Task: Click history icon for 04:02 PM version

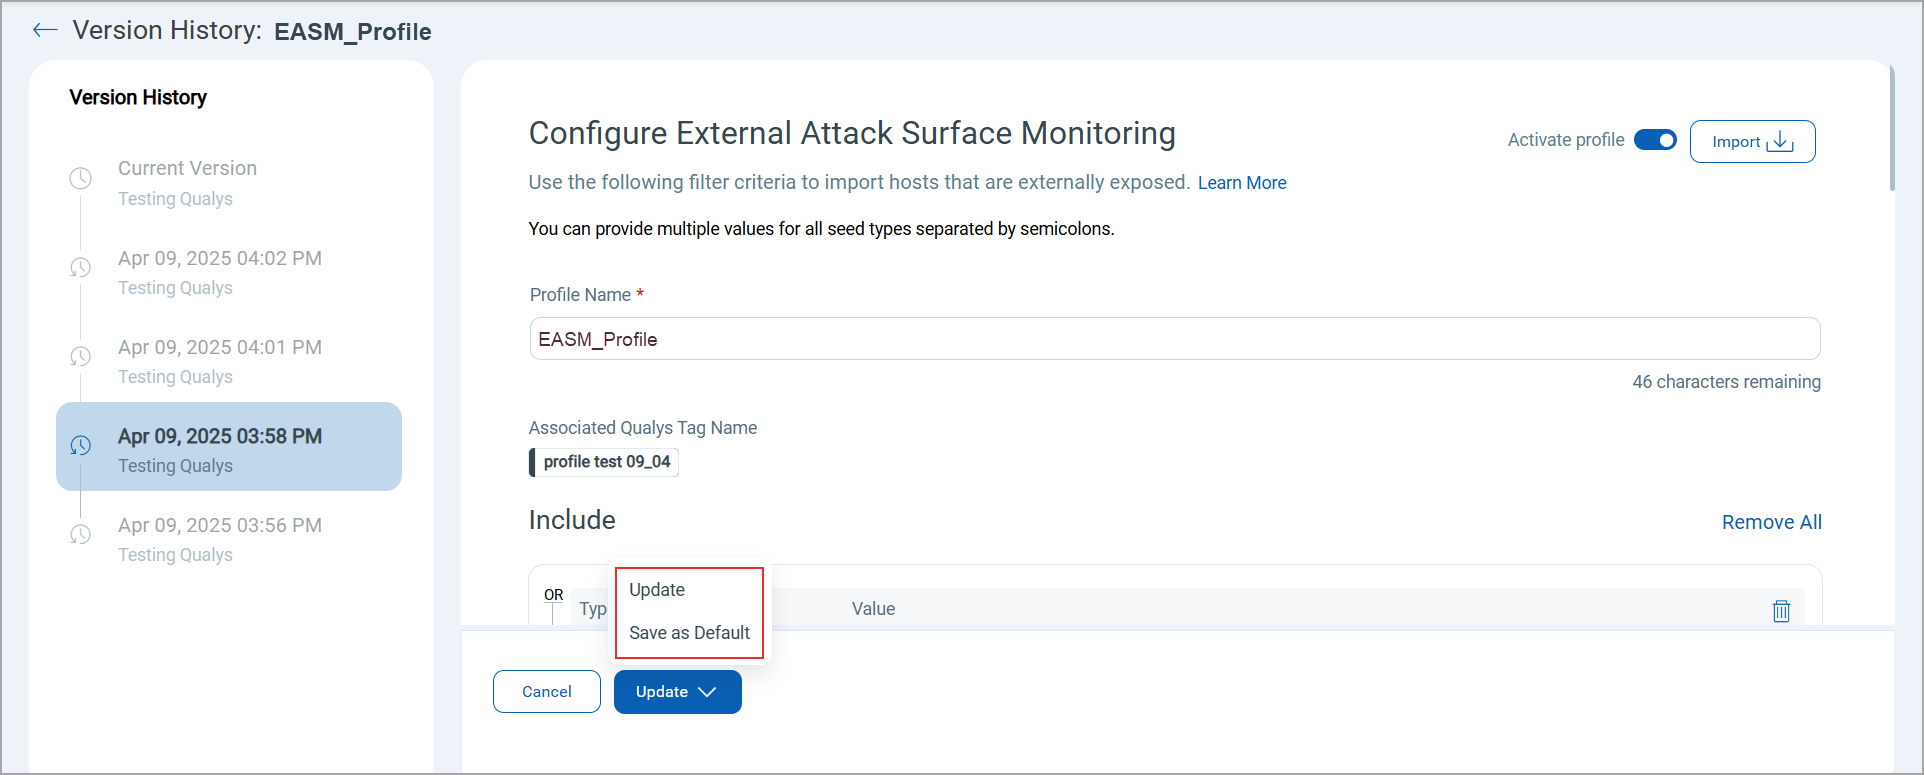Action: click(81, 267)
